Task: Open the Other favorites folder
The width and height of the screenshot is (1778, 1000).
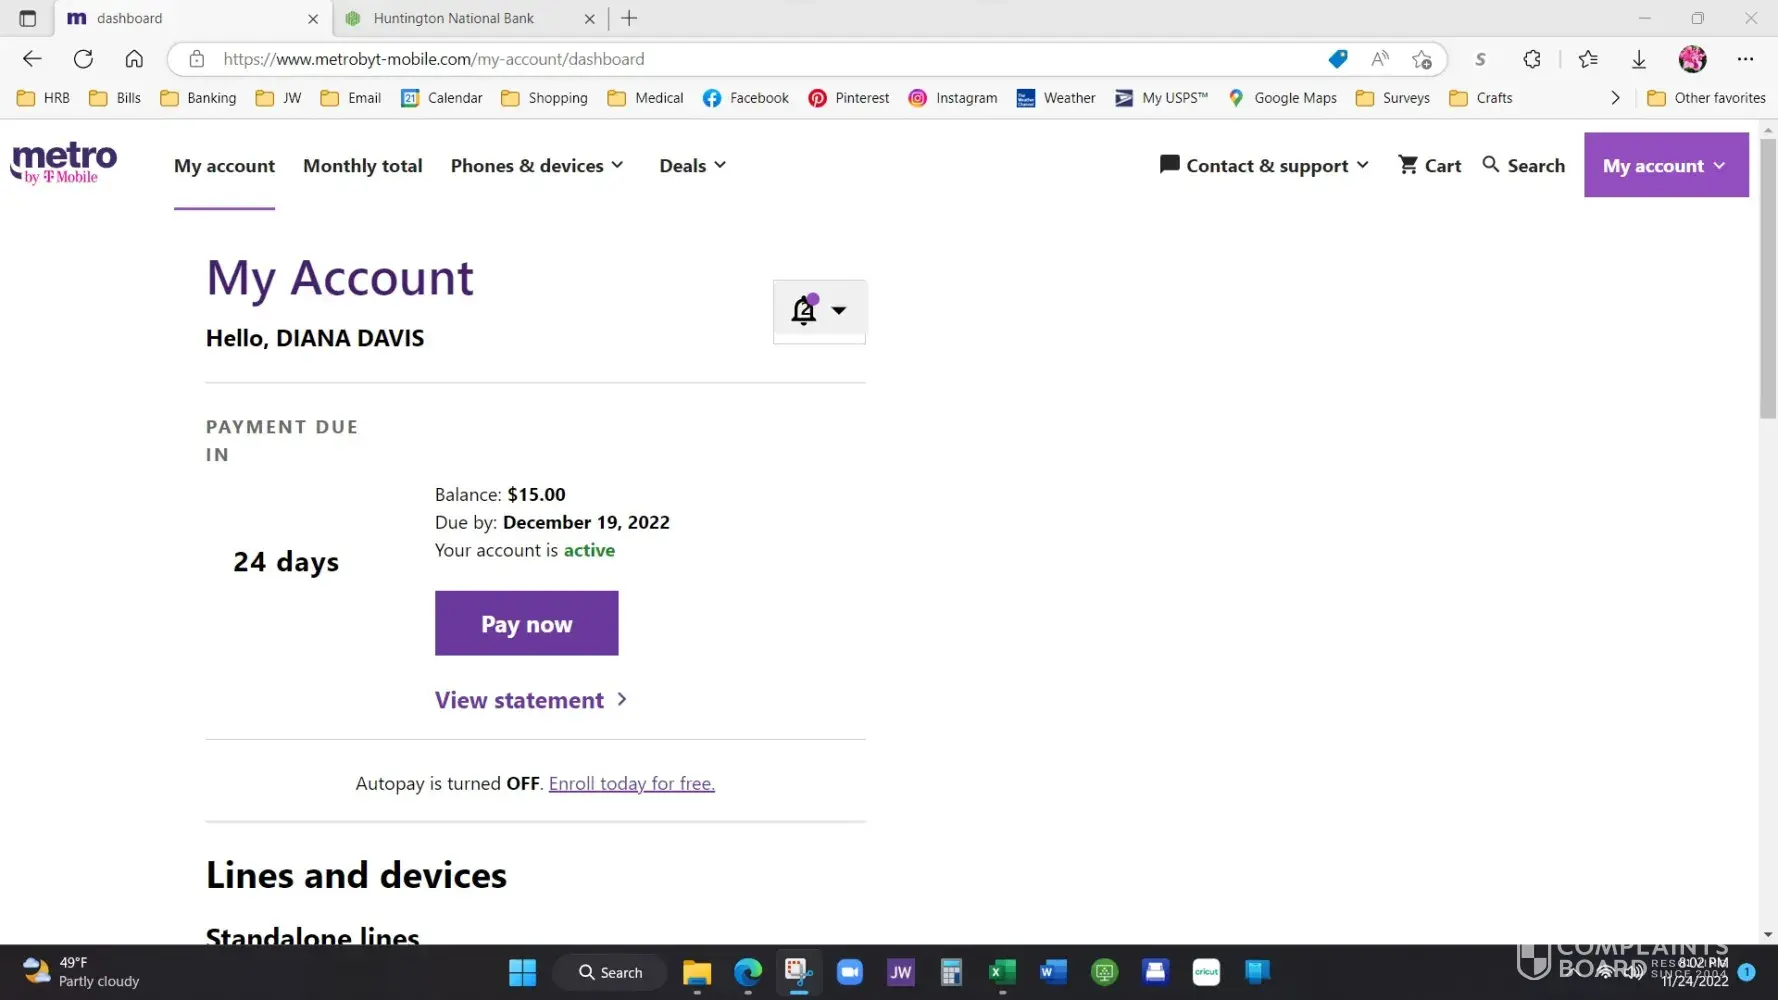Action: click(x=1706, y=98)
